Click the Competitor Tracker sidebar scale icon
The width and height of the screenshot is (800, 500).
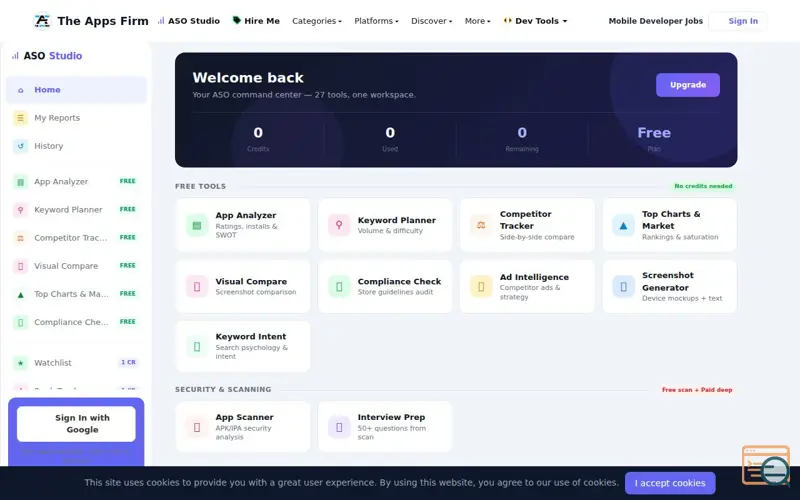coord(20,238)
